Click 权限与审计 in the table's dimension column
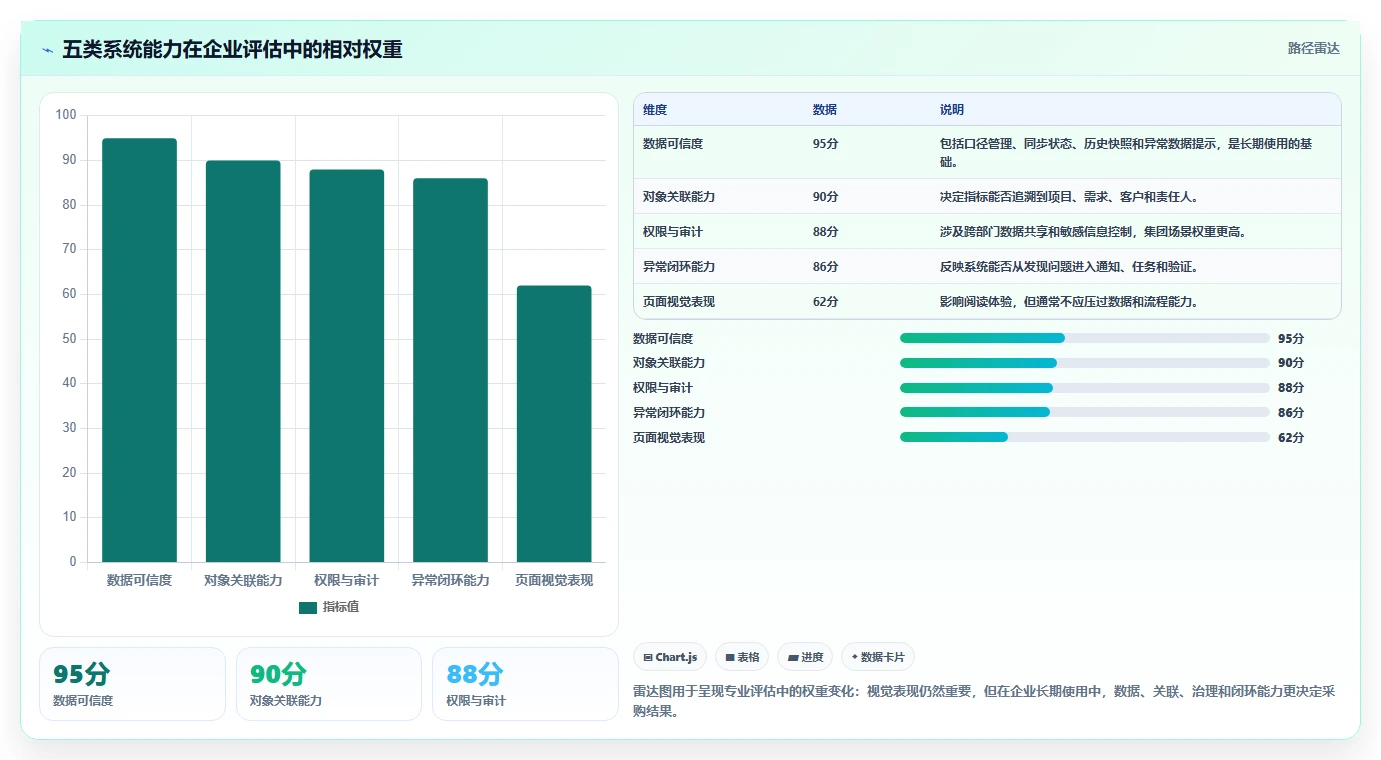This screenshot has height=760, width=1381. 673,232
